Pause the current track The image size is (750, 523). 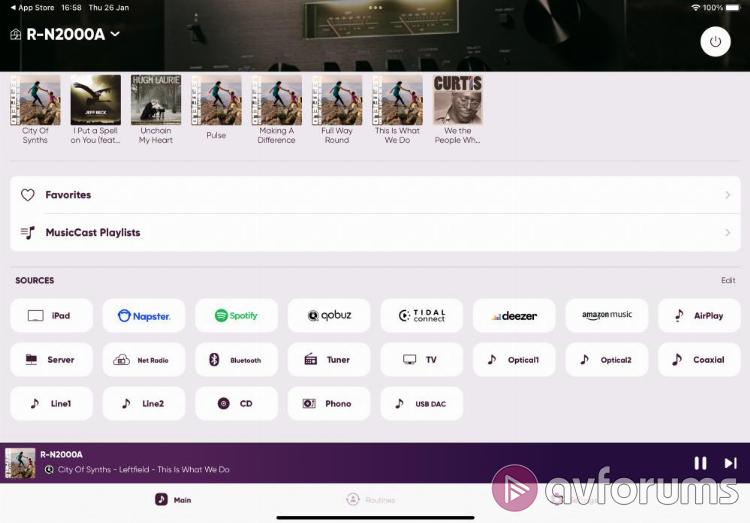pos(700,463)
